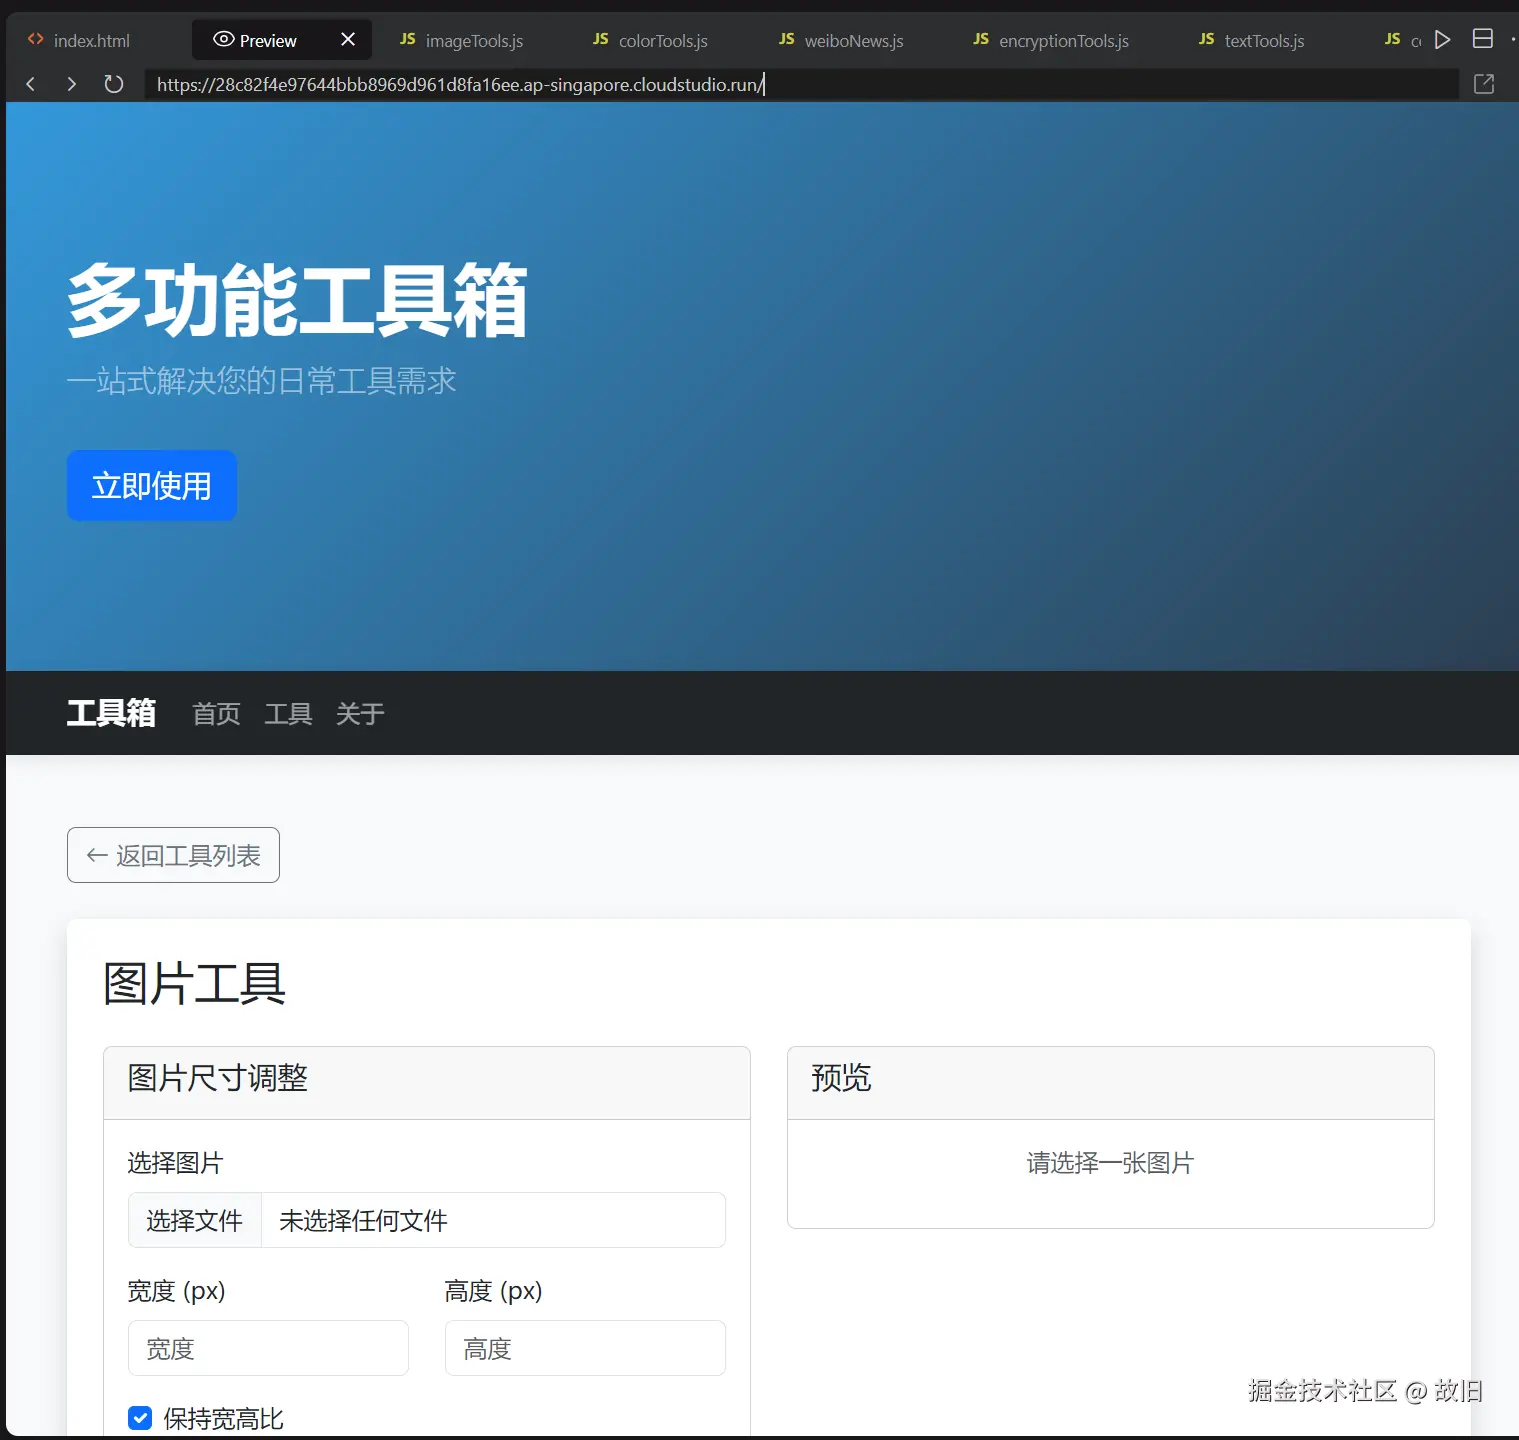Viewport: 1519px width, 1440px height.
Task: Click the 多功能工具箱 heading
Action: [x=297, y=301]
